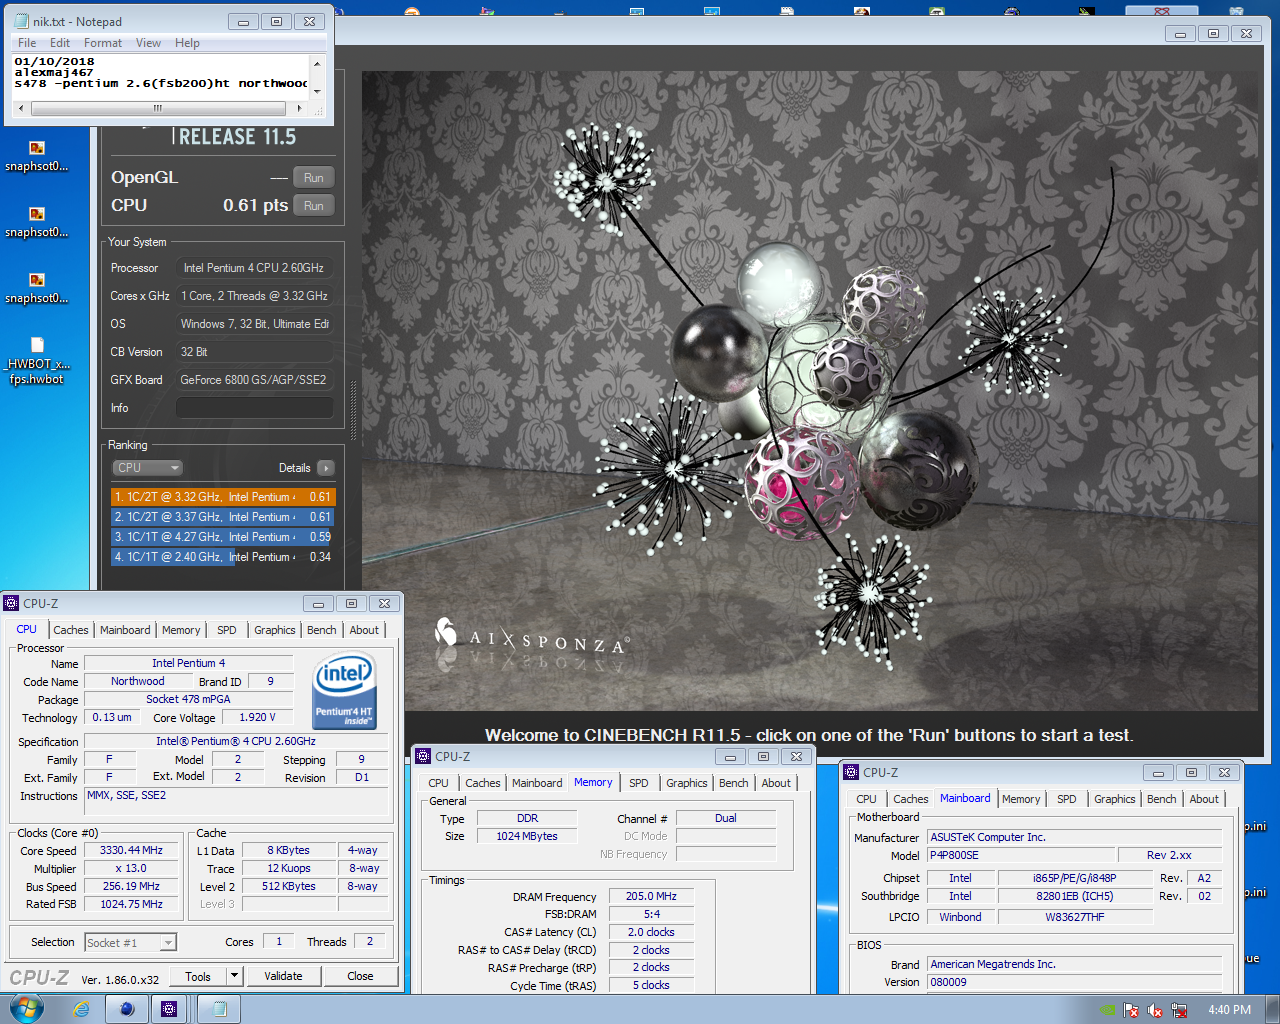1280x1024 pixels.
Task: Click the motherboard model P4P800SE field
Action: click(1021, 855)
